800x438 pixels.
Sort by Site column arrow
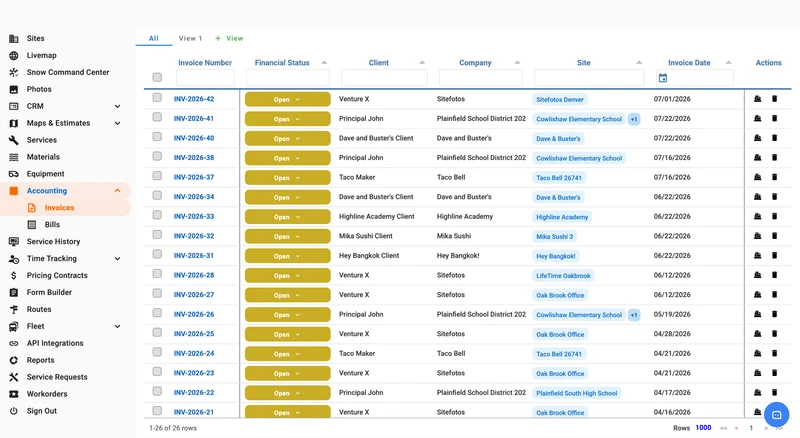(x=639, y=63)
